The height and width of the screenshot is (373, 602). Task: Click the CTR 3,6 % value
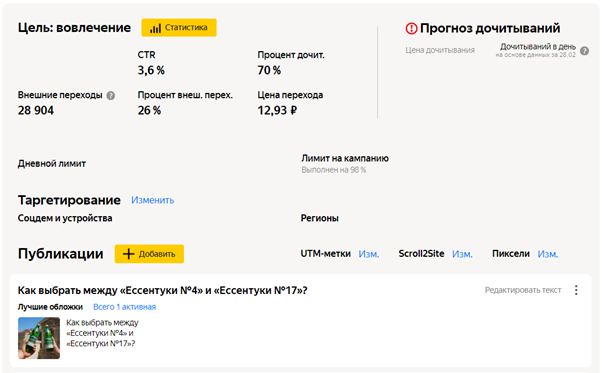point(151,71)
